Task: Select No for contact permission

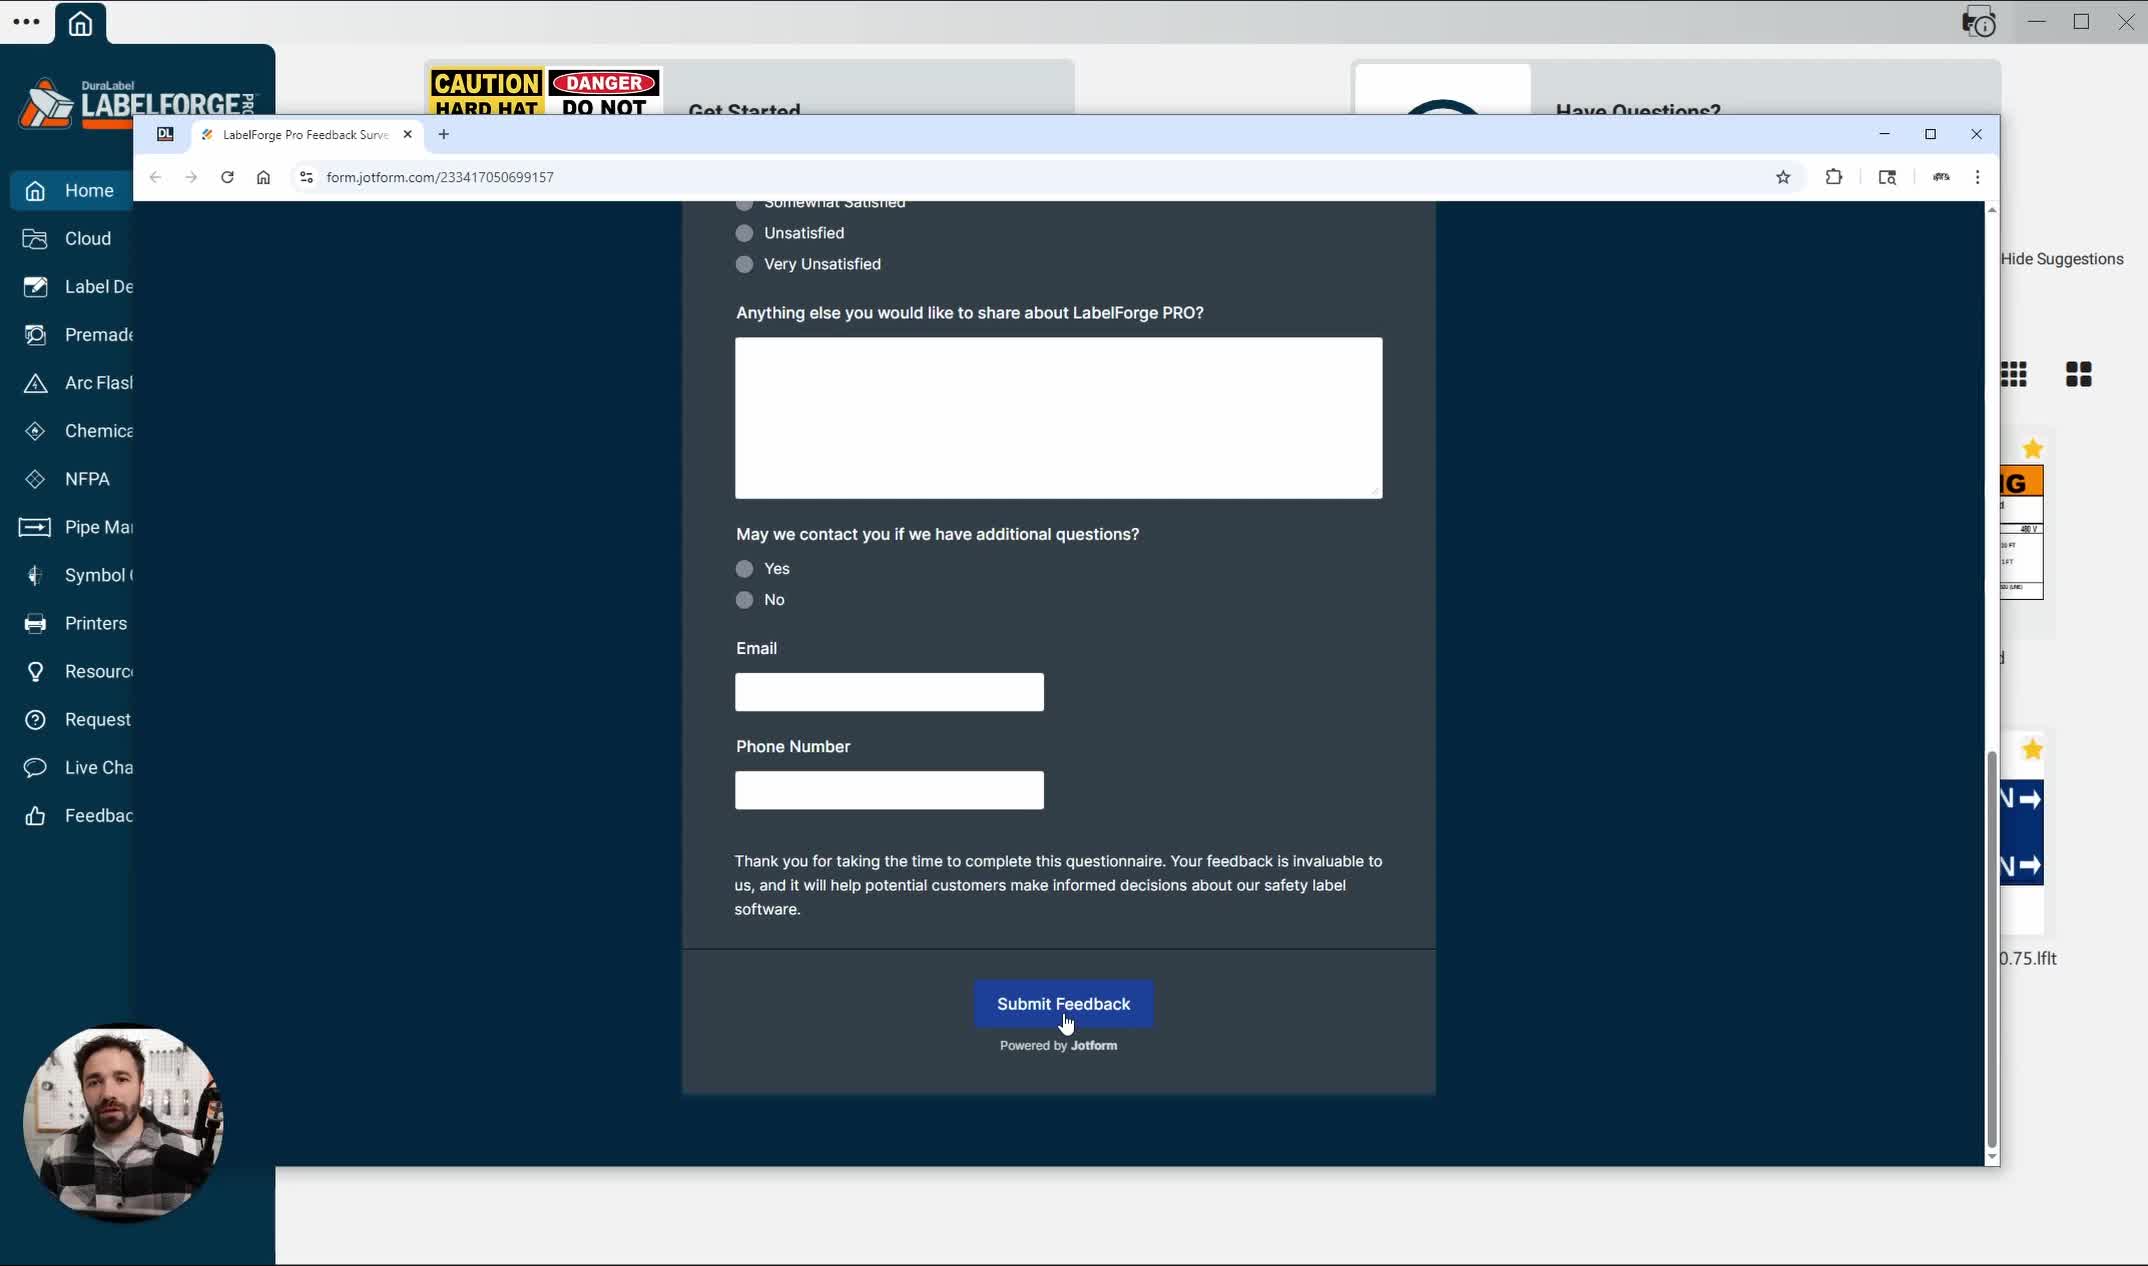Action: pyautogui.click(x=744, y=600)
